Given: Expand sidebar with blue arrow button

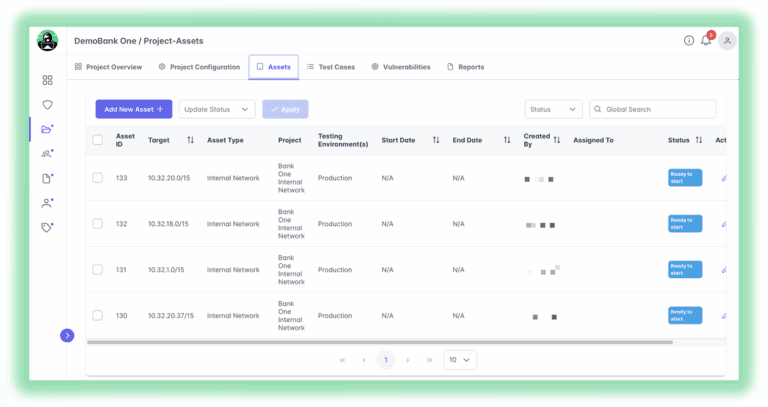Looking at the screenshot, I should point(67,336).
